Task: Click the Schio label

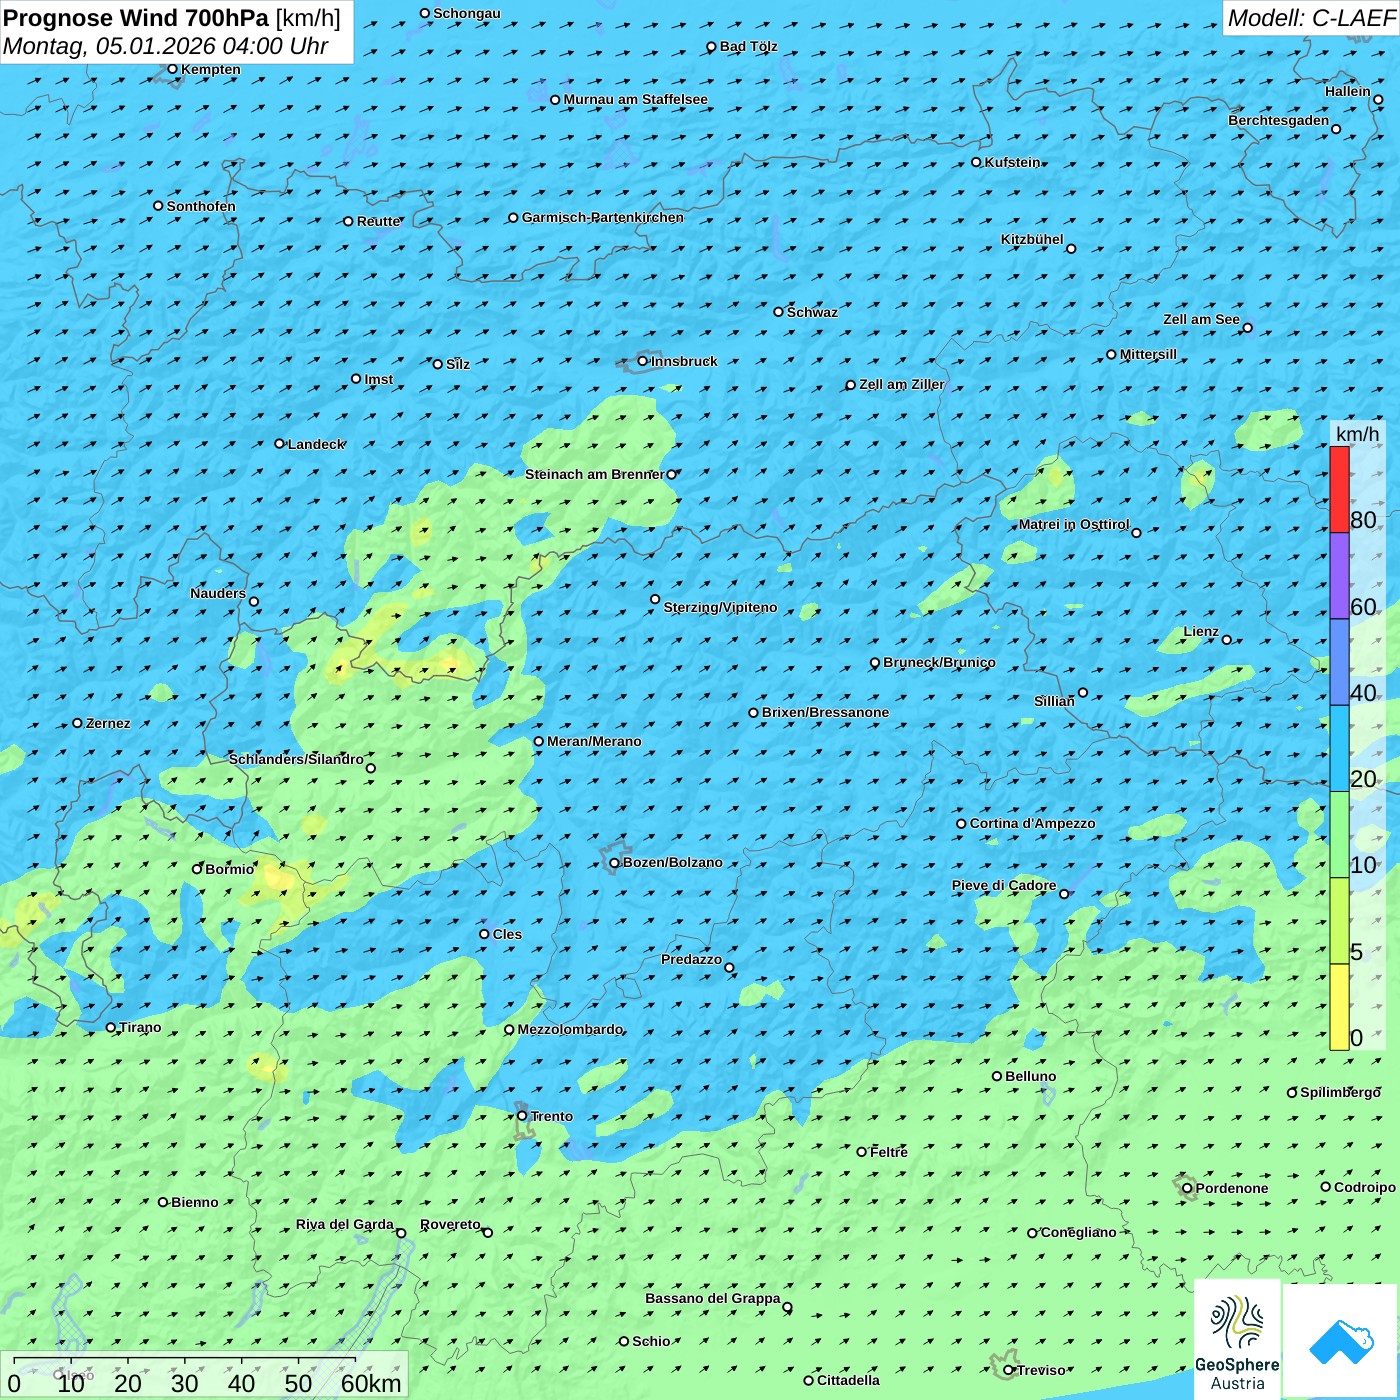Action: (x=651, y=1341)
